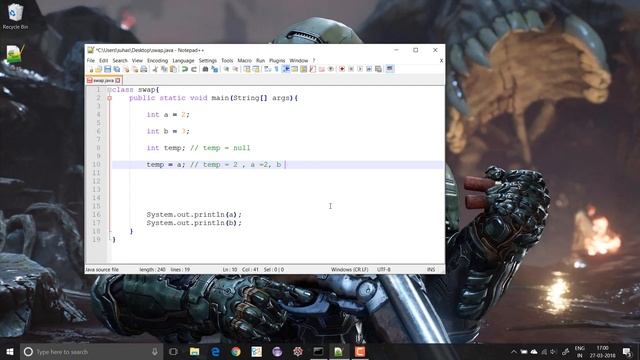Cut selection with the scissors icon

155,69
